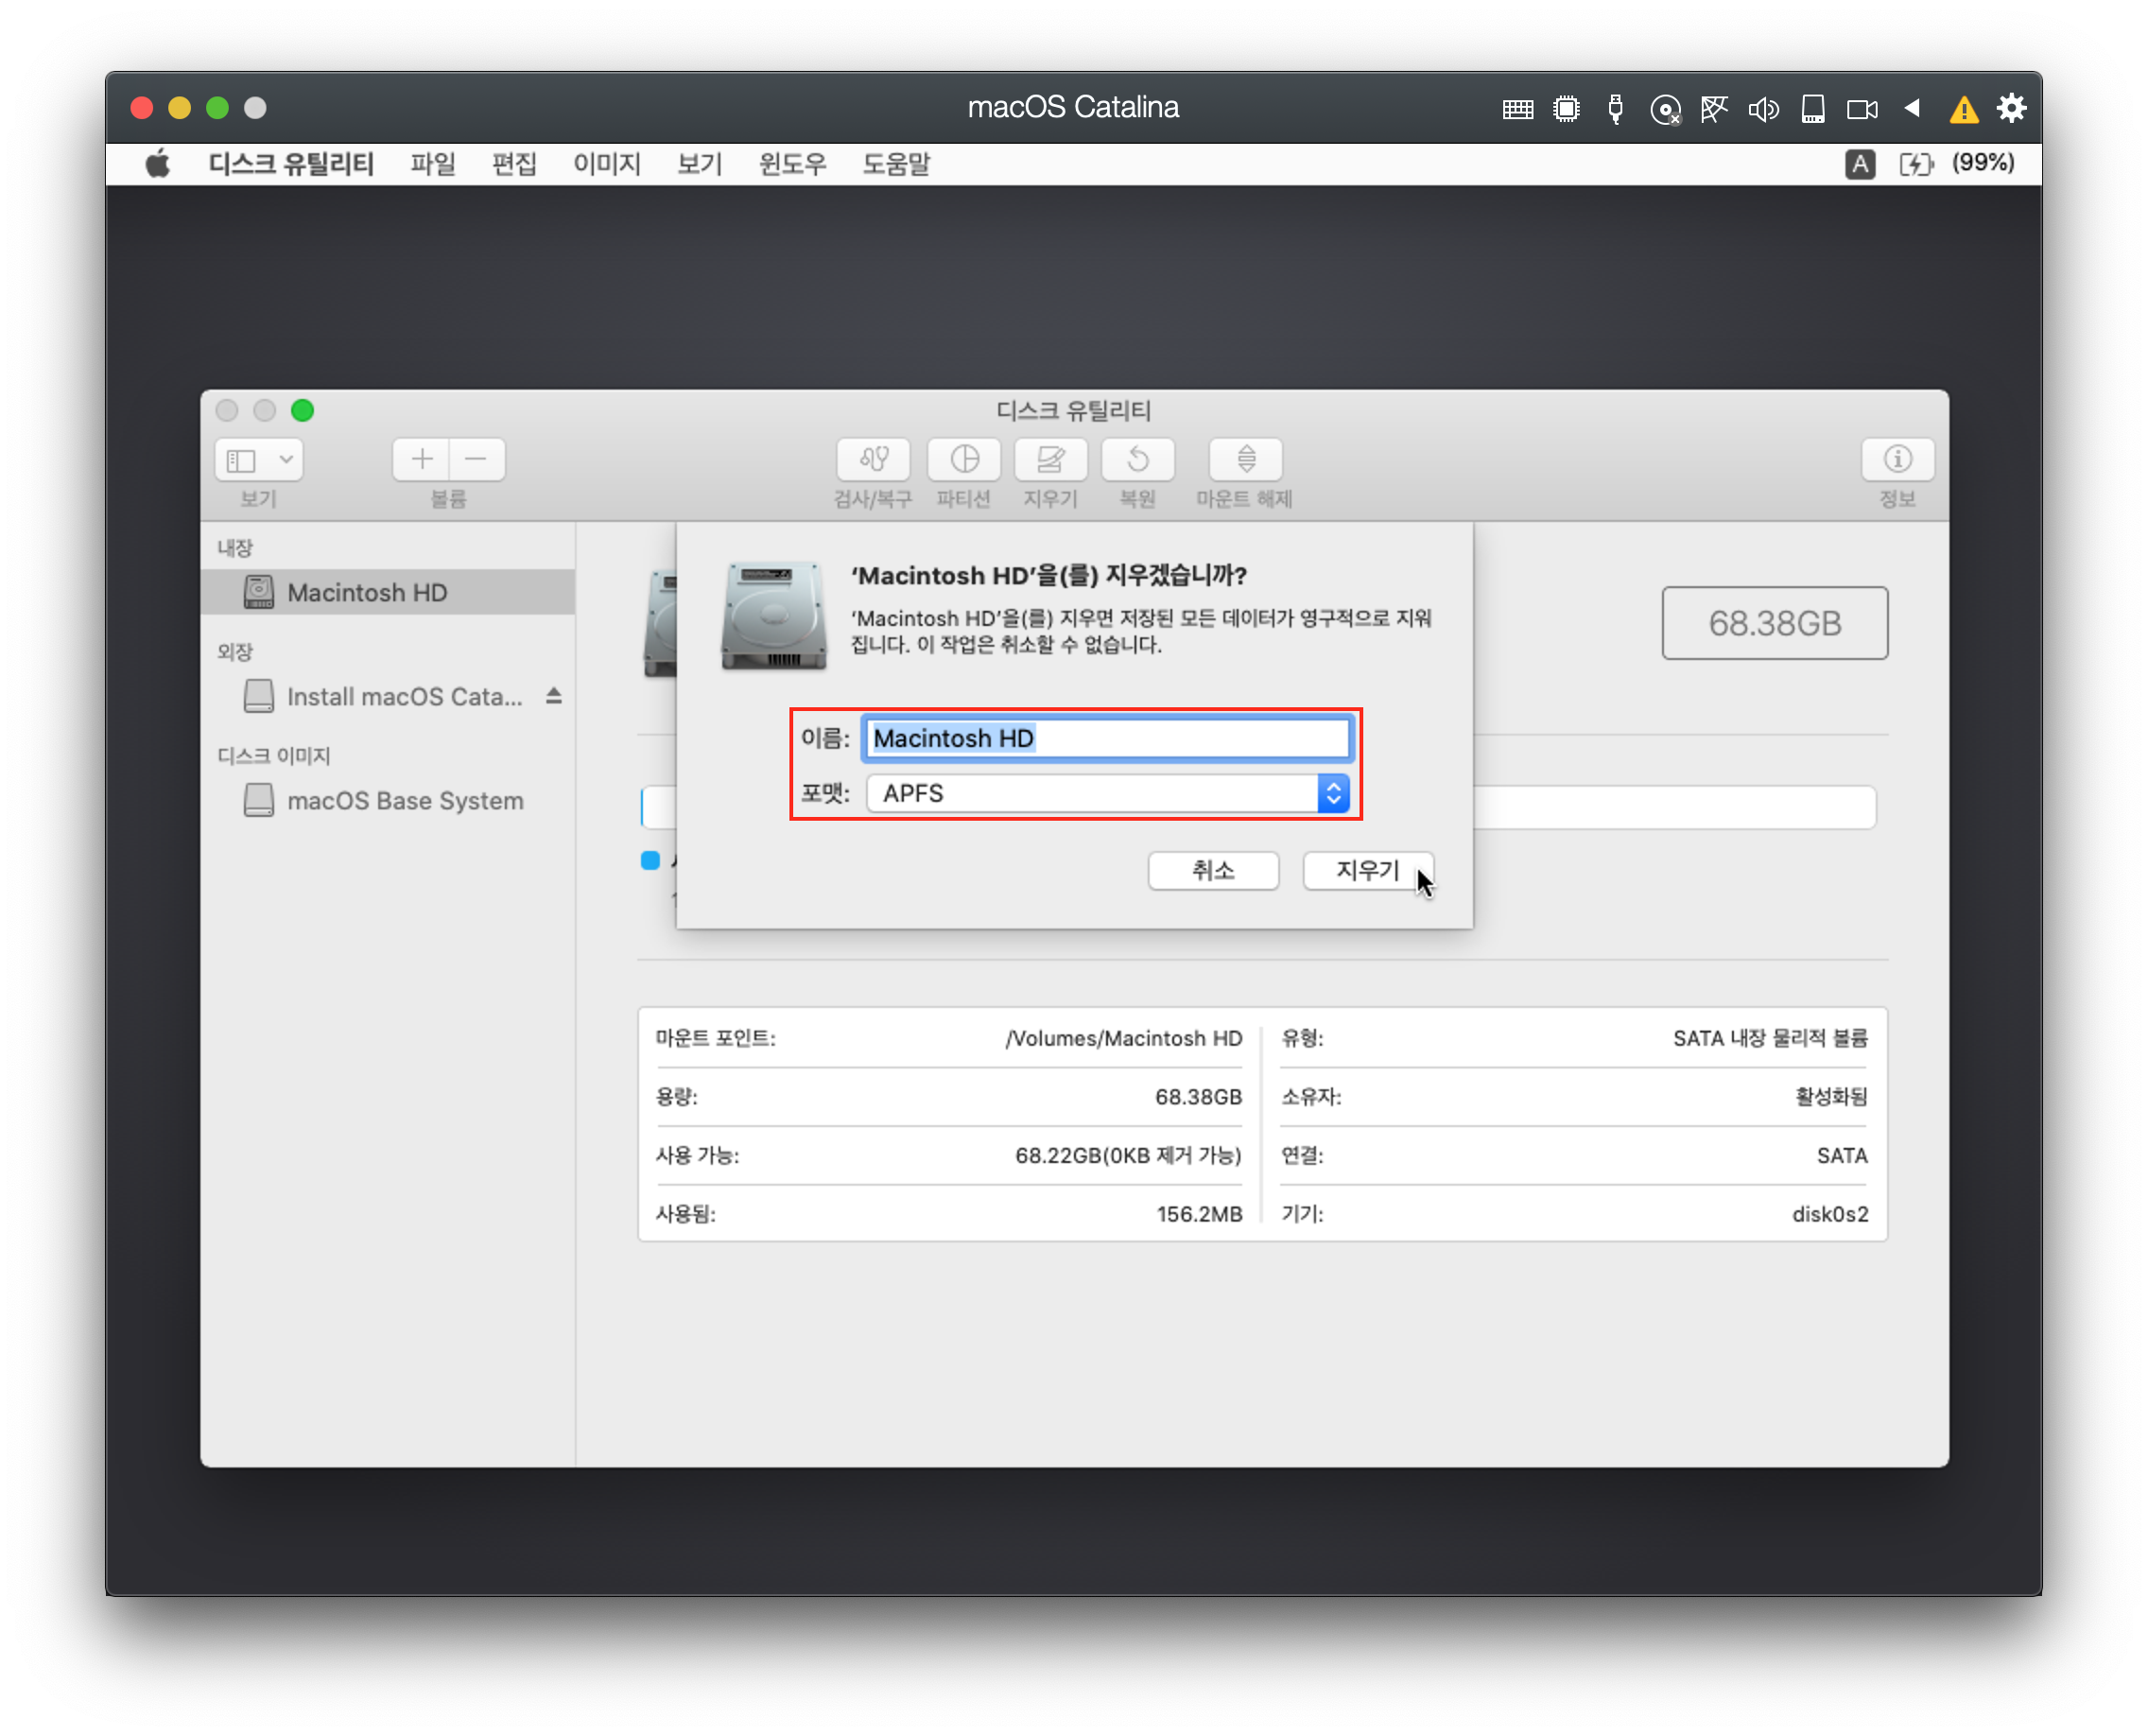Open the 파일 menu
Screen dimensions: 2148x1736
pos(432,164)
